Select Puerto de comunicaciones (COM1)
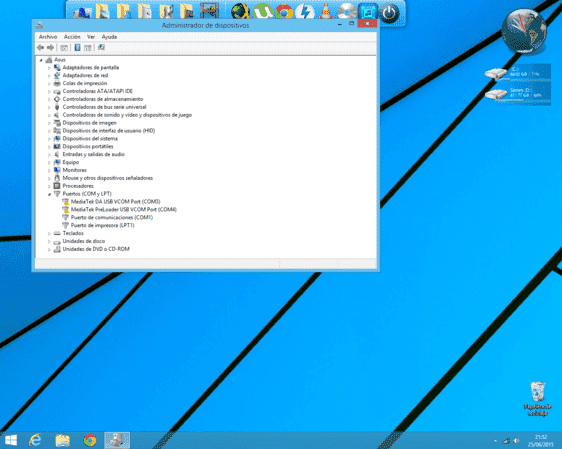 pyautogui.click(x=112, y=218)
